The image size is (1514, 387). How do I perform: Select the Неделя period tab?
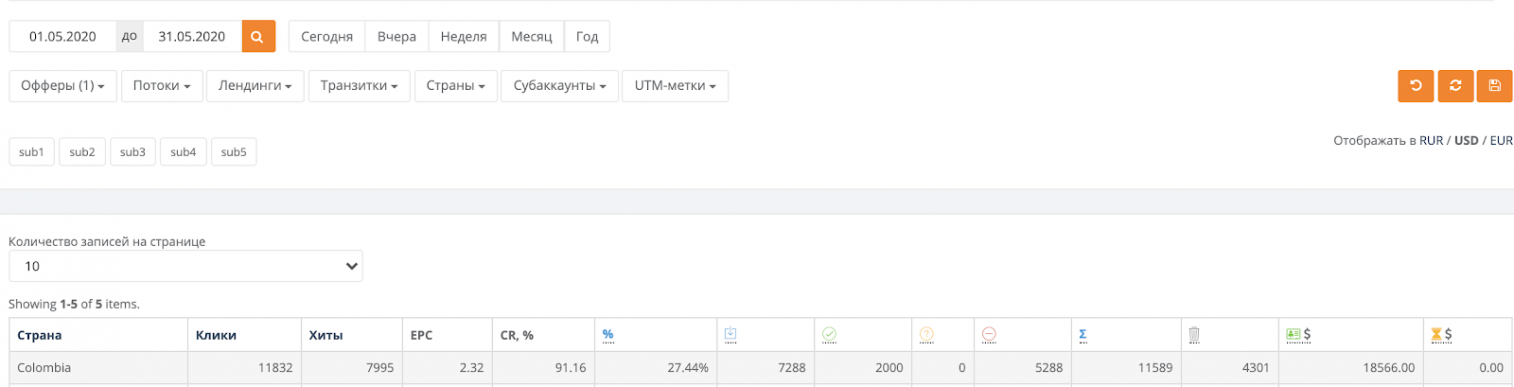[x=464, y=37]
